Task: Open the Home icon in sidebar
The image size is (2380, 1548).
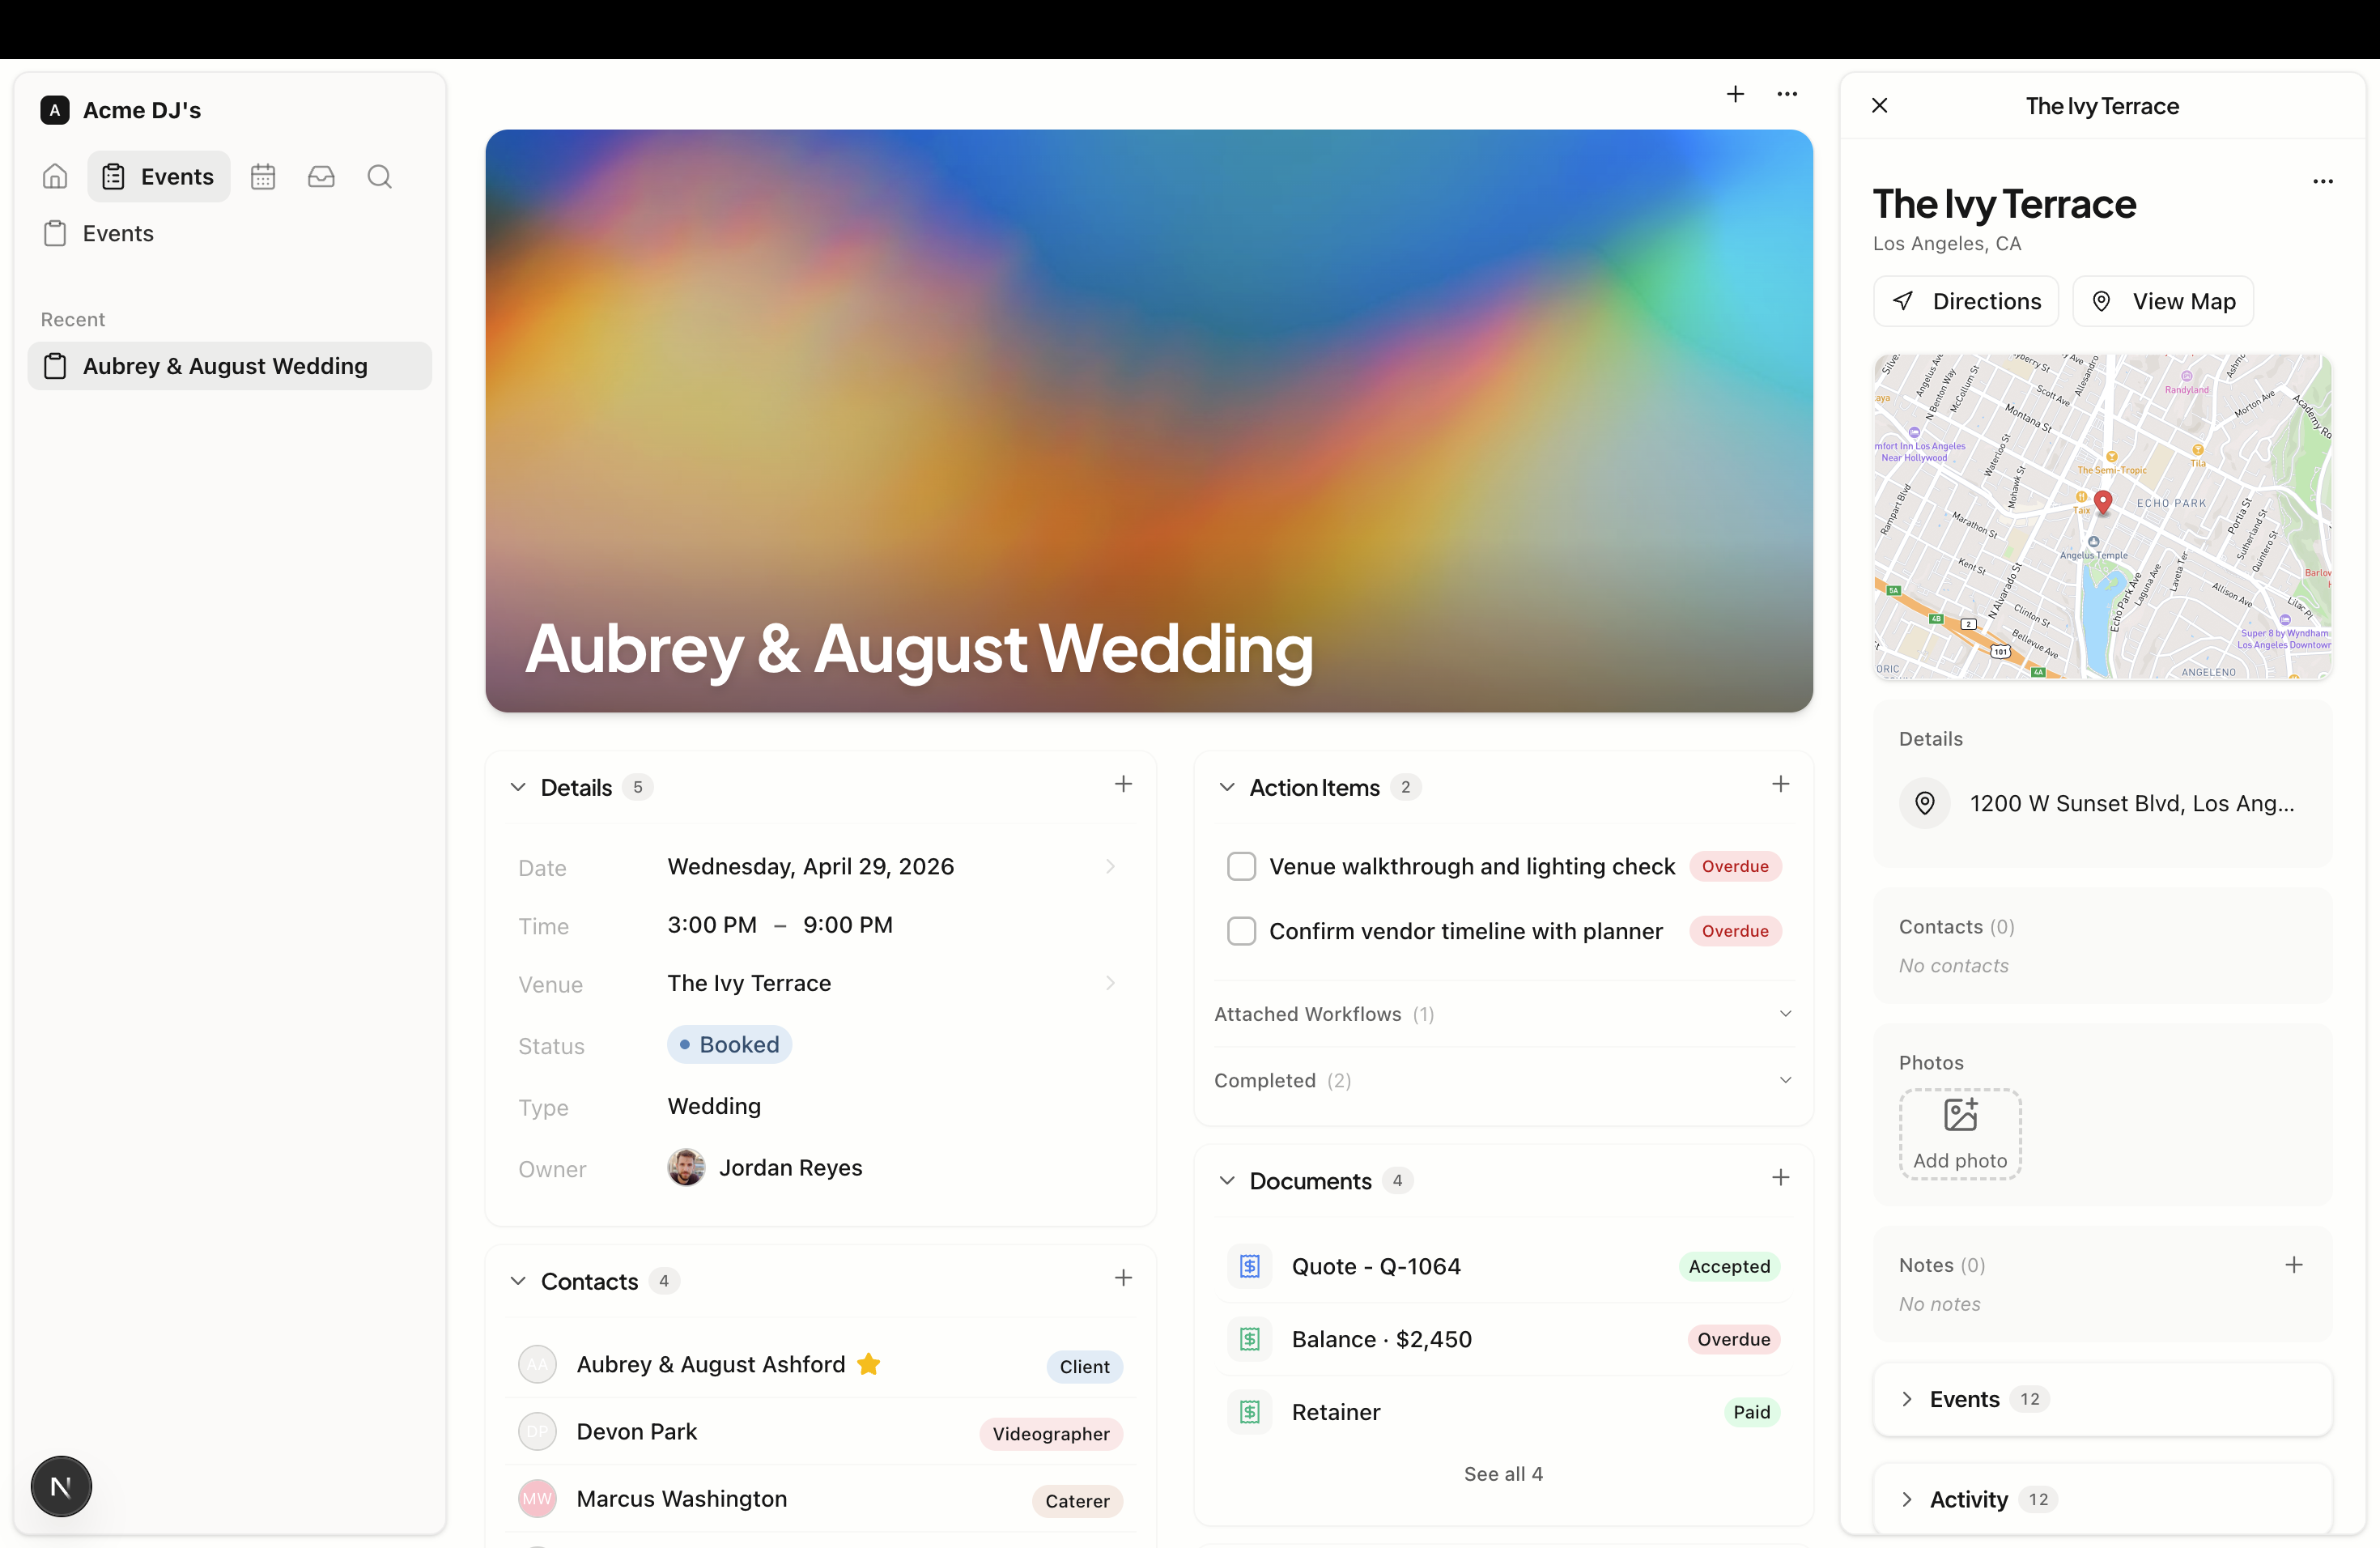Action: (x=55, y=177)
